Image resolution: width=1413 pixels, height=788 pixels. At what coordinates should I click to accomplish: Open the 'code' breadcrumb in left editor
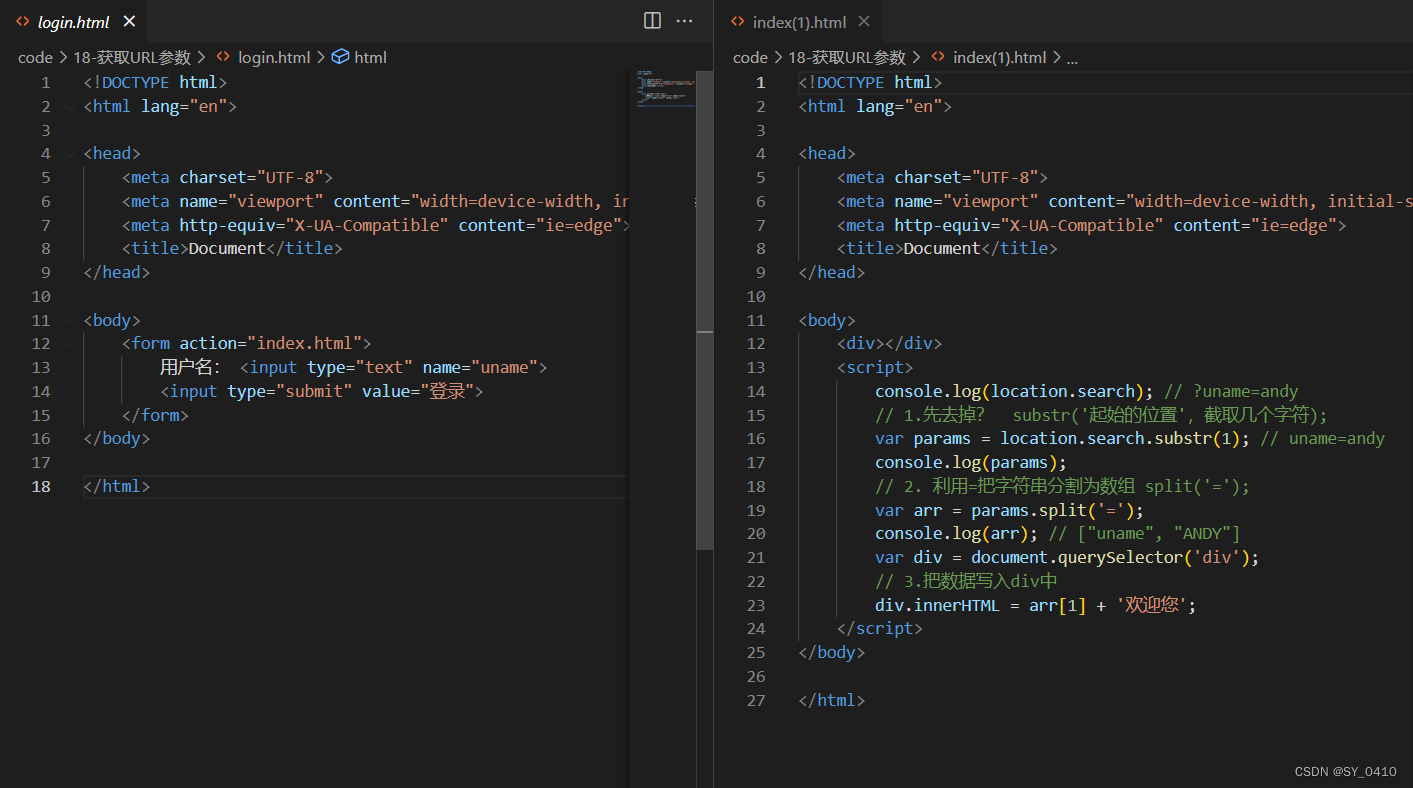click(35, 57)
